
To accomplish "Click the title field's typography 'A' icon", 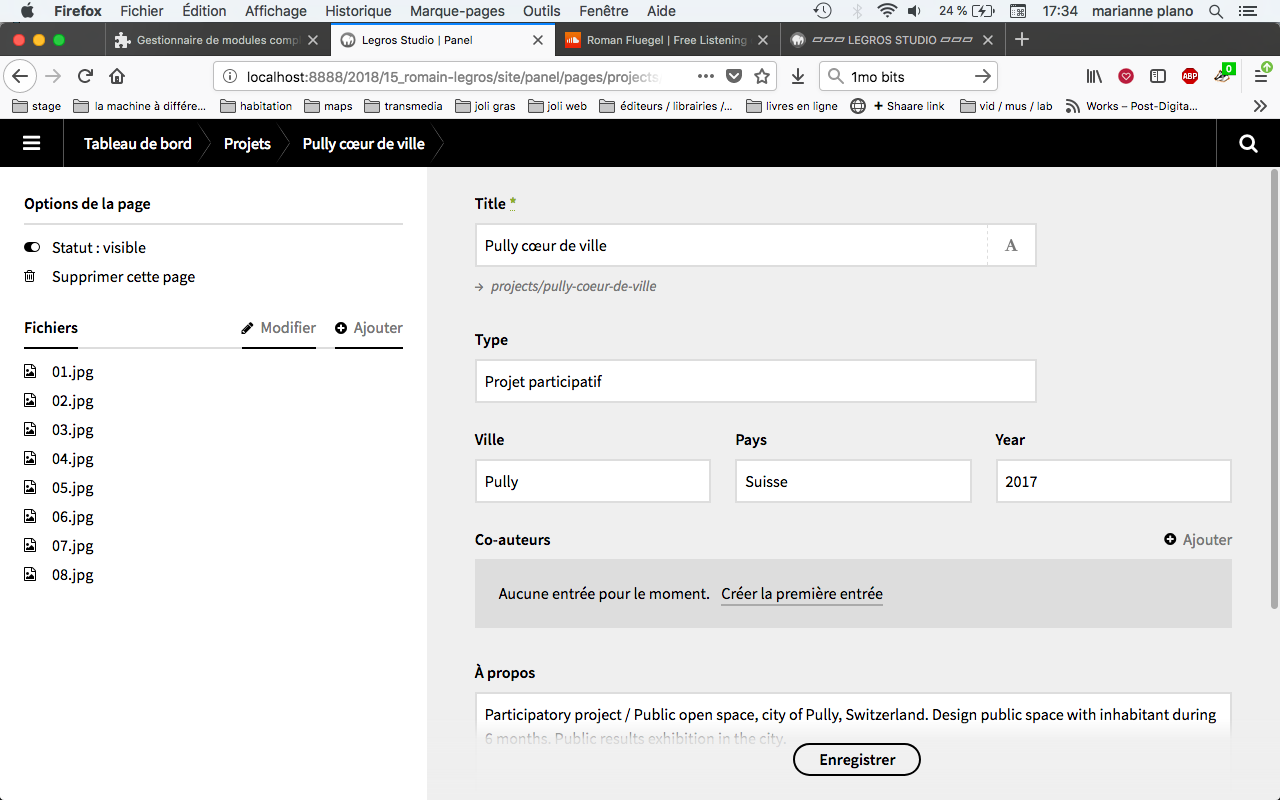I will click(x=1011, y=246).
